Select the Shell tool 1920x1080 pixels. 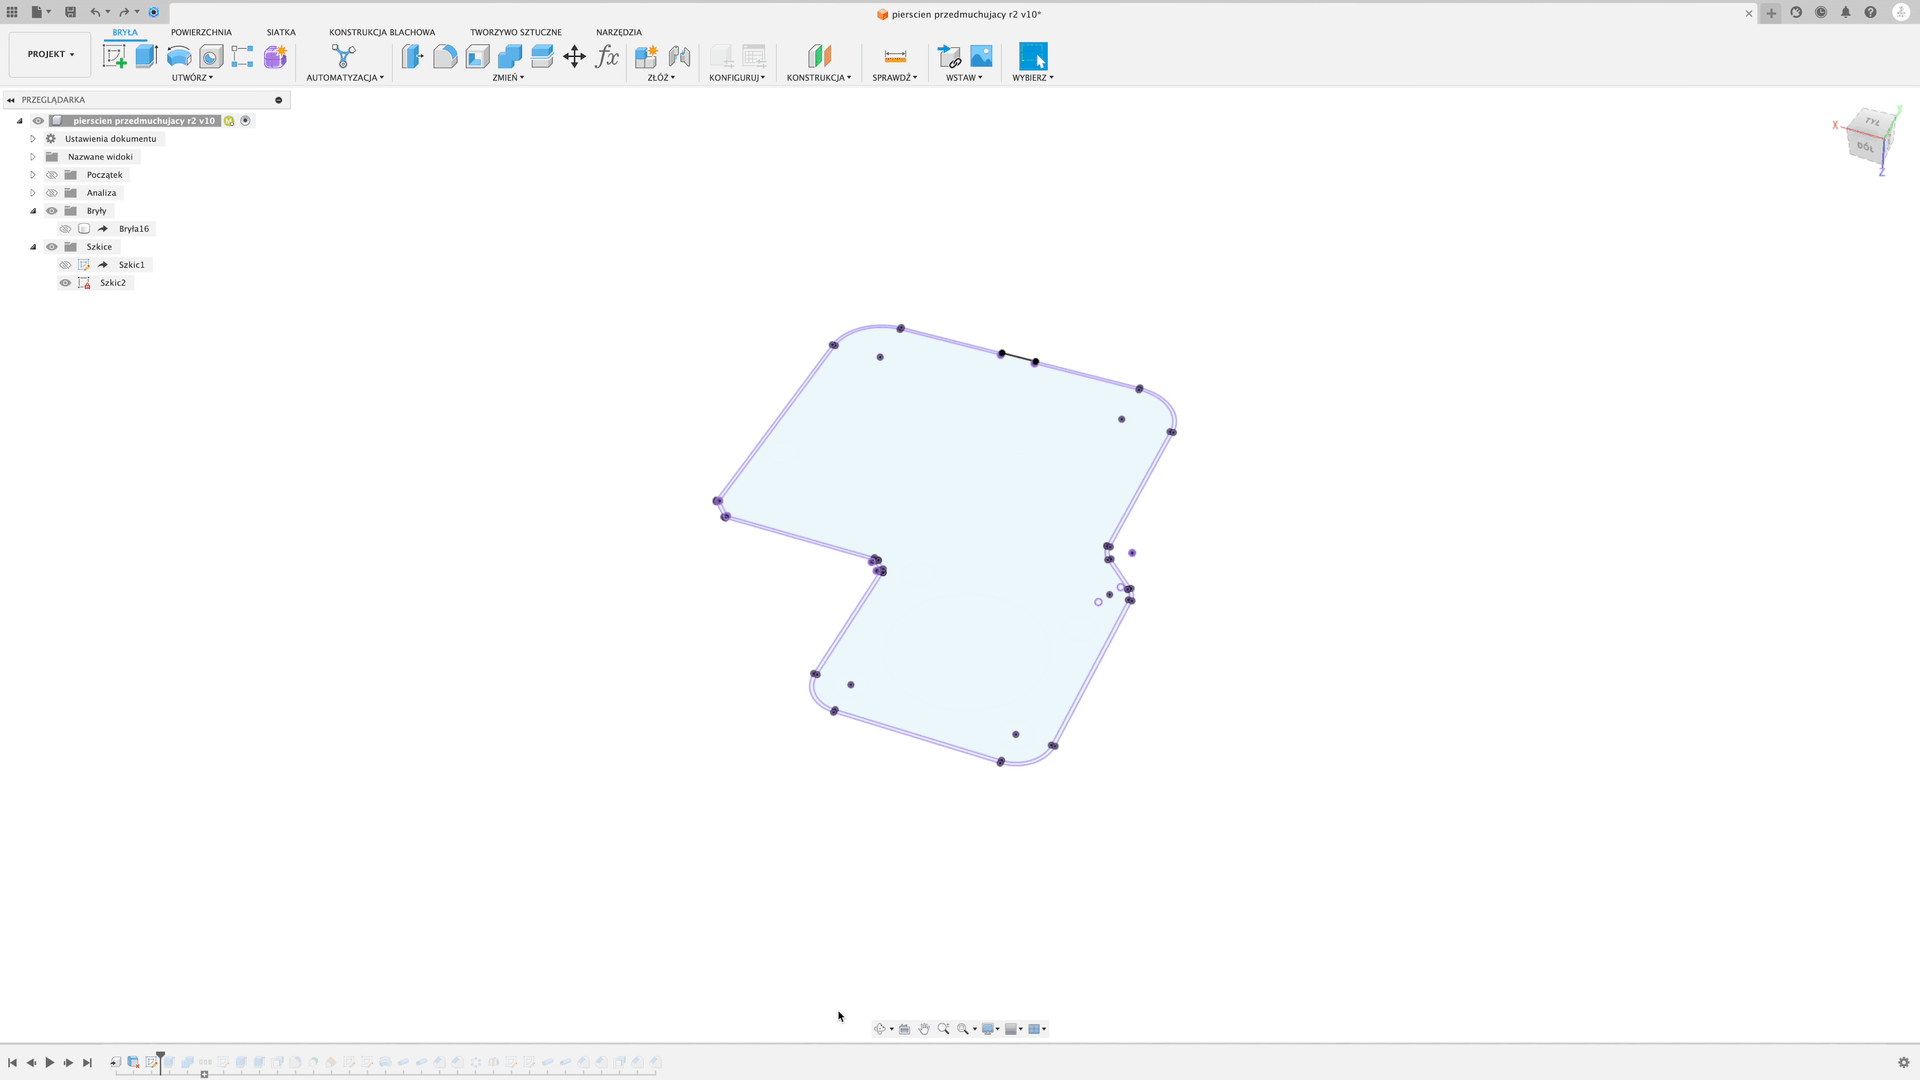[478, 57]
